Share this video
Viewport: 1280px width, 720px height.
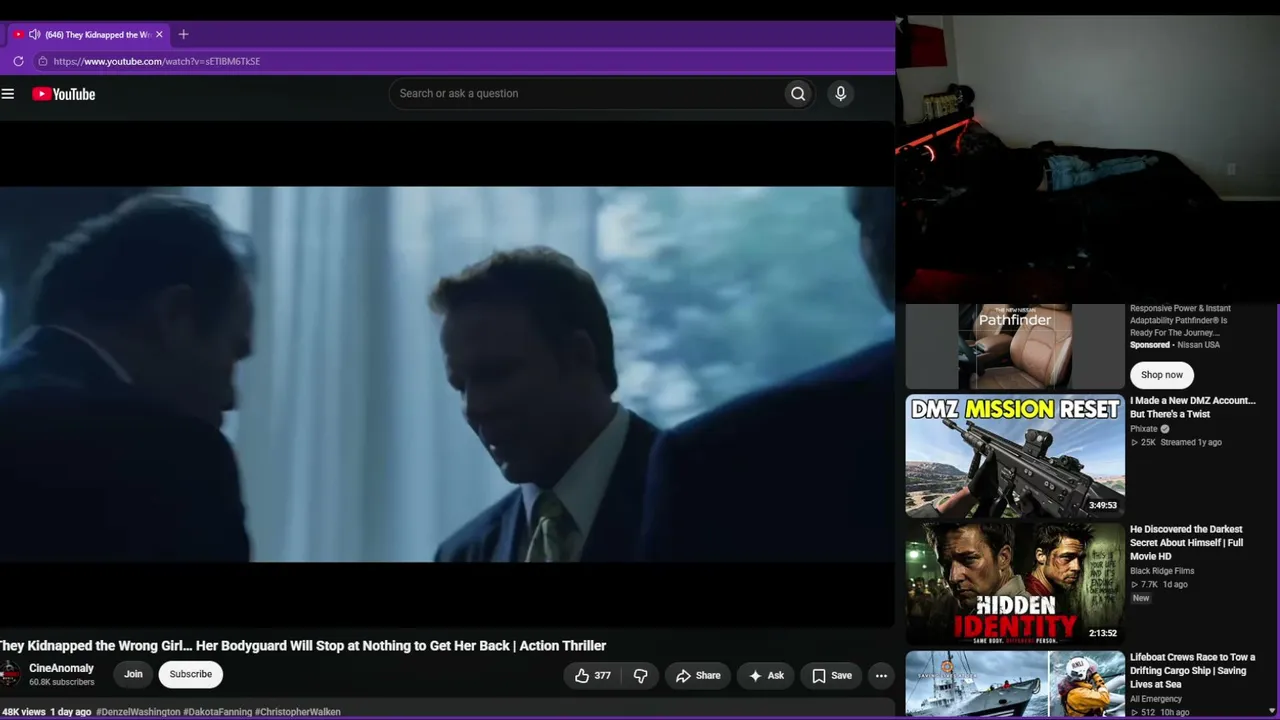pyautogui.click(x=697, y=676)
